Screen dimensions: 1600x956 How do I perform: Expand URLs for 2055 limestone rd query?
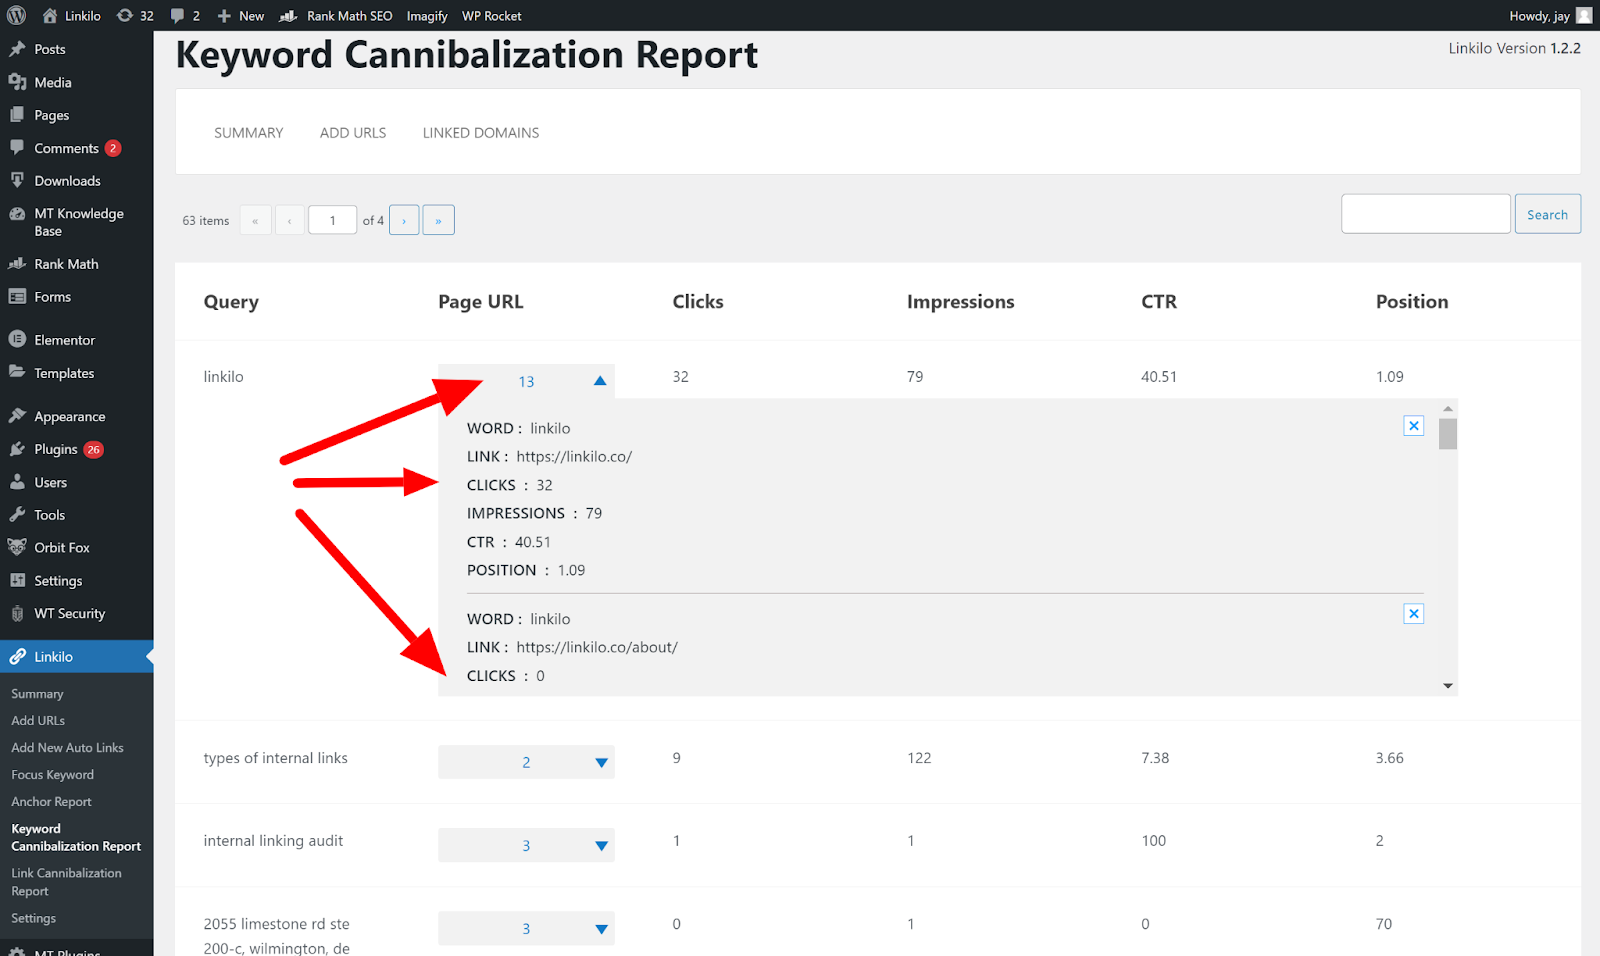point(526,928)
